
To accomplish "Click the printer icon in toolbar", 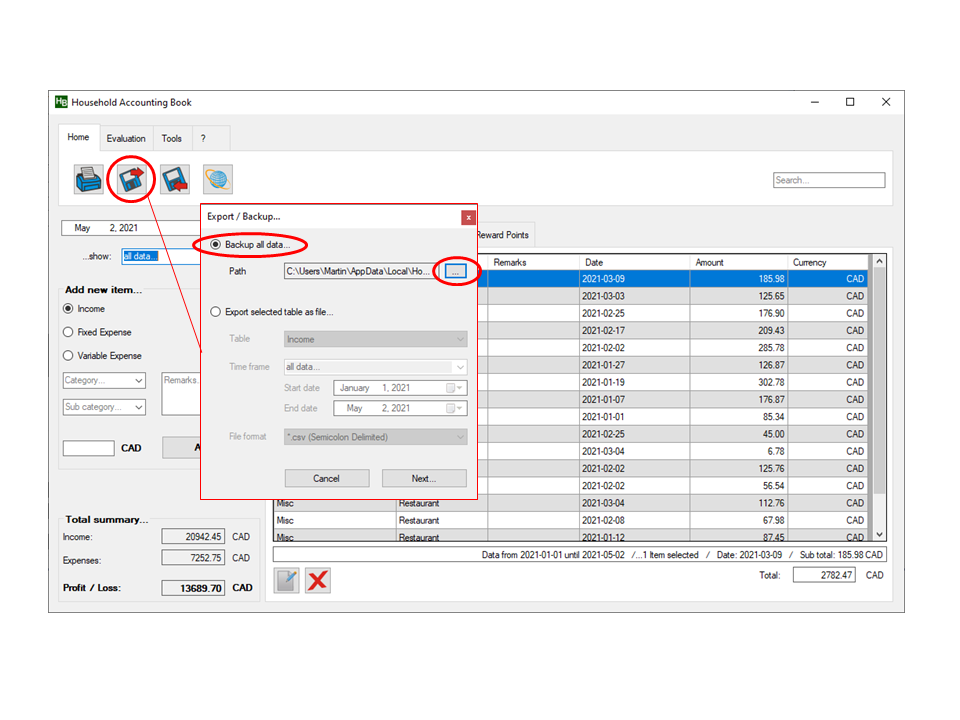I will pos(88,180).
